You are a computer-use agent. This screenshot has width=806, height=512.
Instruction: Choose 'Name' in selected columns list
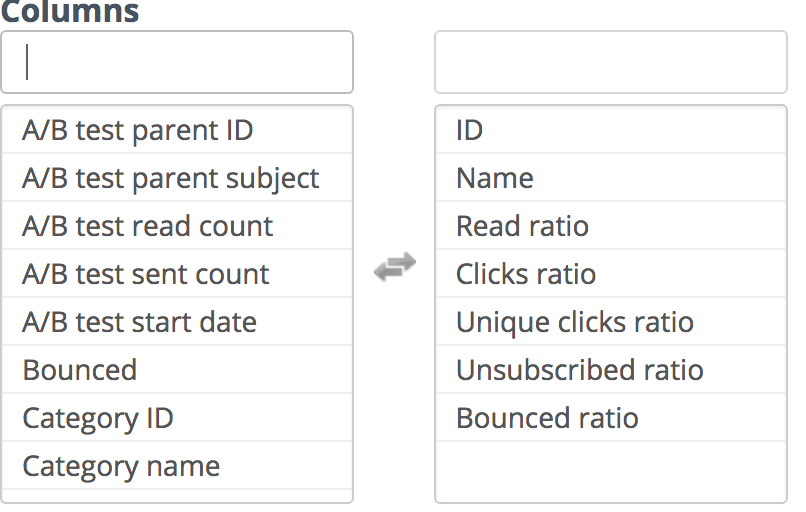(x=611, y=178)
